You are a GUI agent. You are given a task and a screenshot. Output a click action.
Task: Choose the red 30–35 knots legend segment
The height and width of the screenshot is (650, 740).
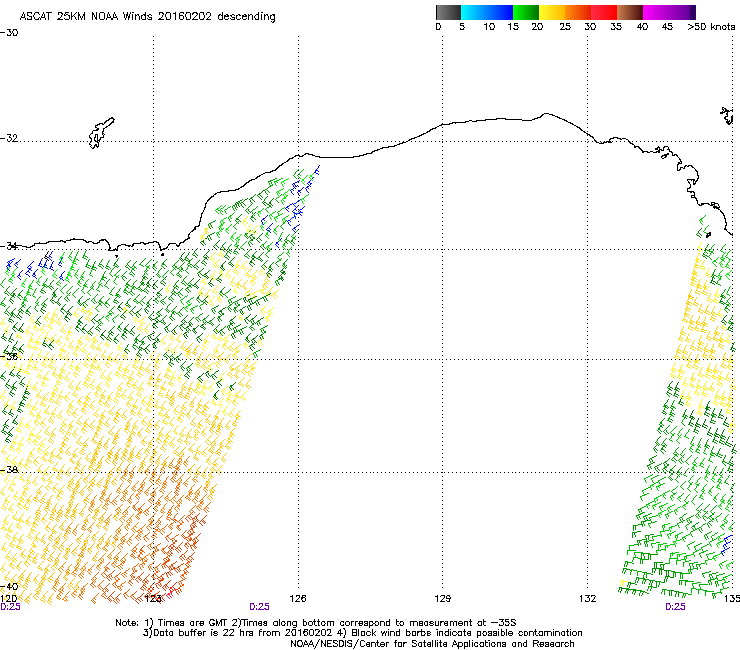[604, 12]
